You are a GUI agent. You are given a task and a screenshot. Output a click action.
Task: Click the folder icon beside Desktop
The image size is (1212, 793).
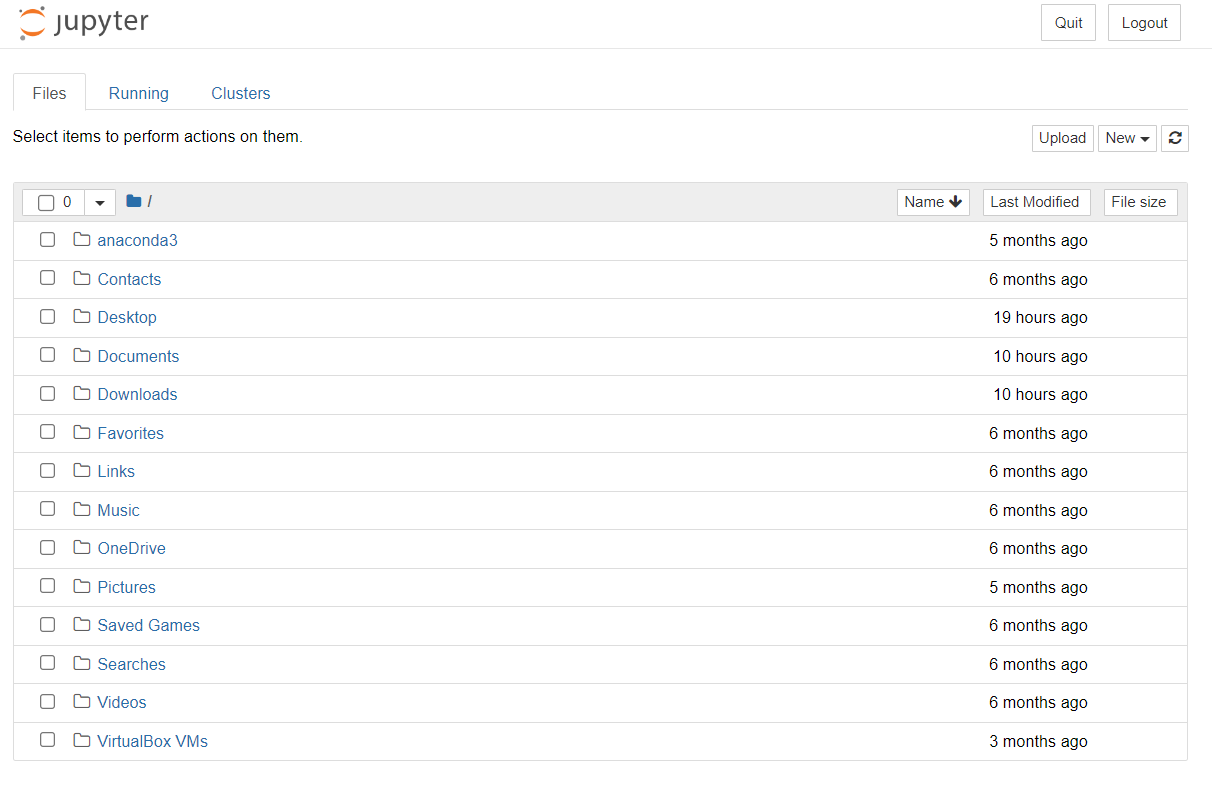[x=82, y=317]
